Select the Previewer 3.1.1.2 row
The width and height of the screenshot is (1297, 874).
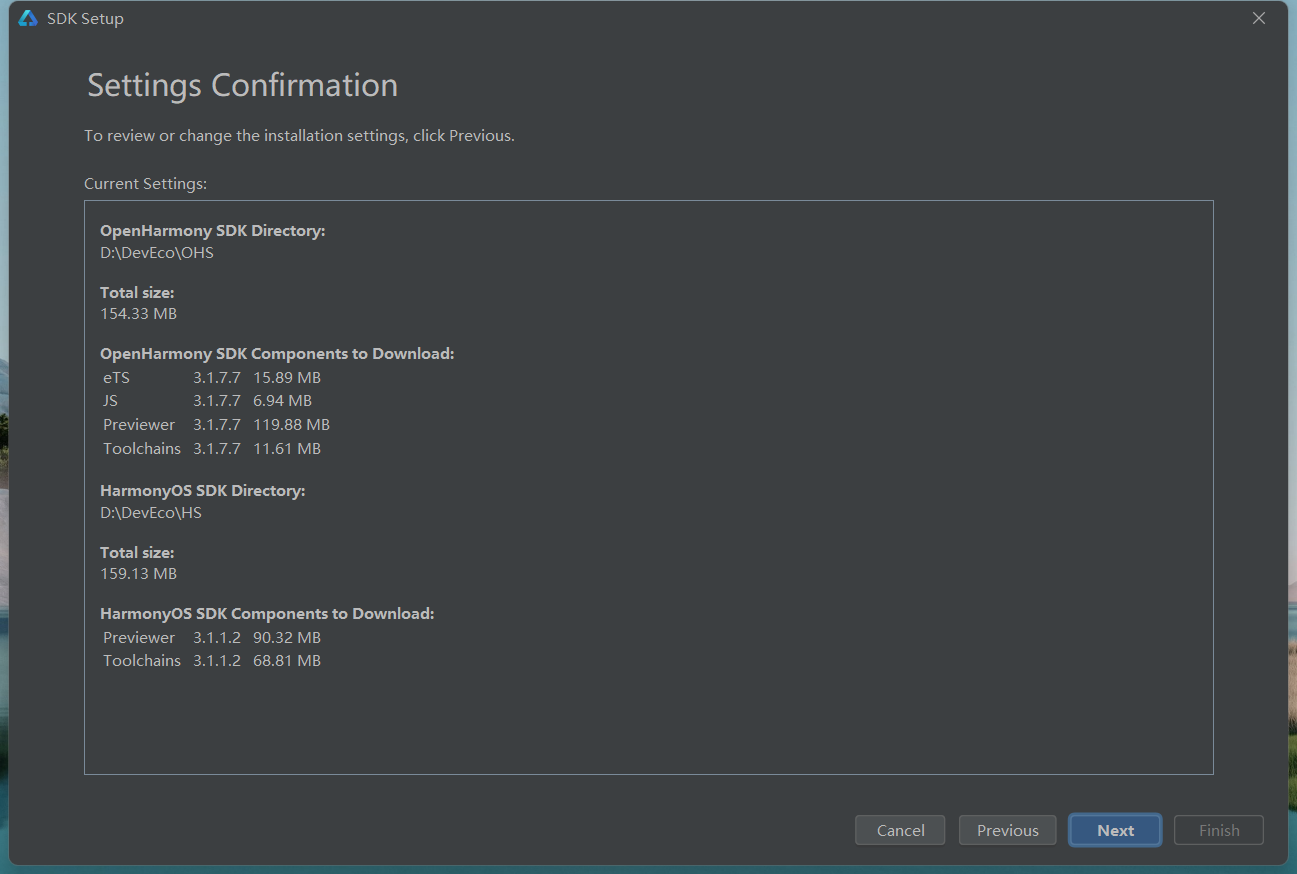212,638
